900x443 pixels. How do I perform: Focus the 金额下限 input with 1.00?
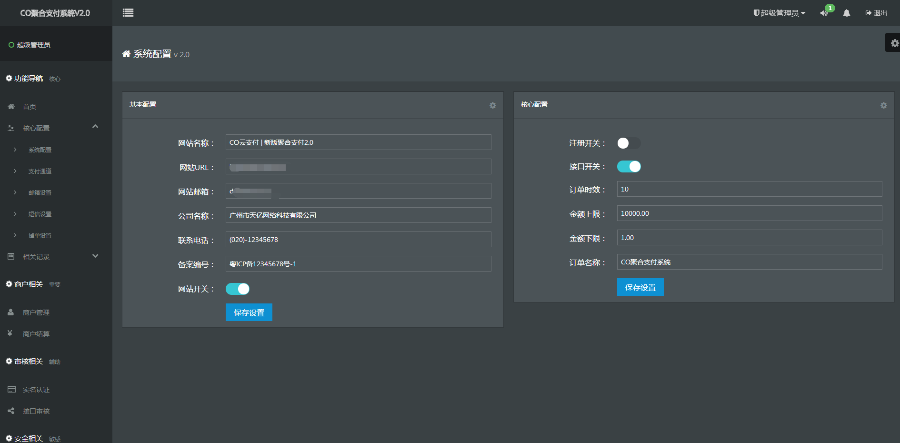pos(750,237)
